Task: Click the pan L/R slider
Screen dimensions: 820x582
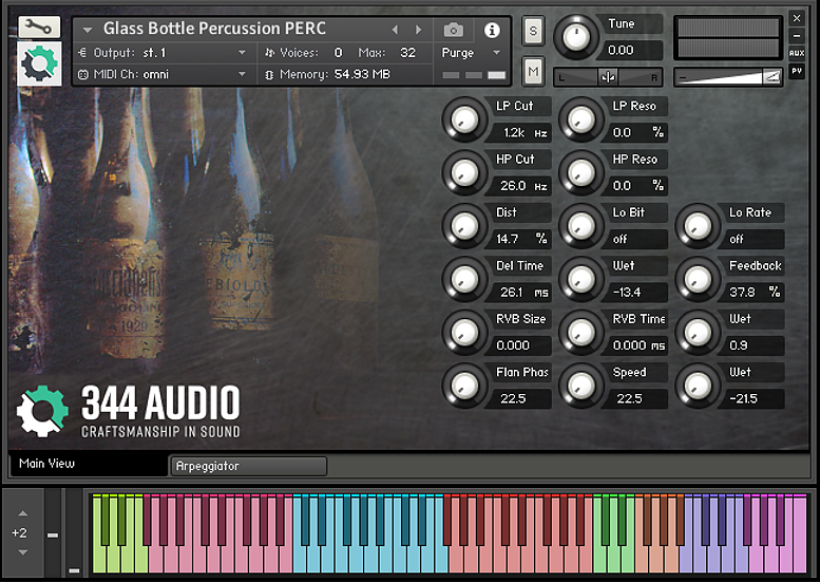Action: [608, 77]
